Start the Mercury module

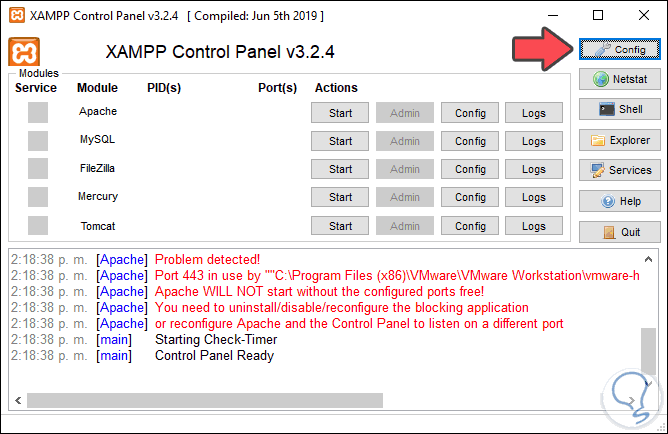coord(340,197)
